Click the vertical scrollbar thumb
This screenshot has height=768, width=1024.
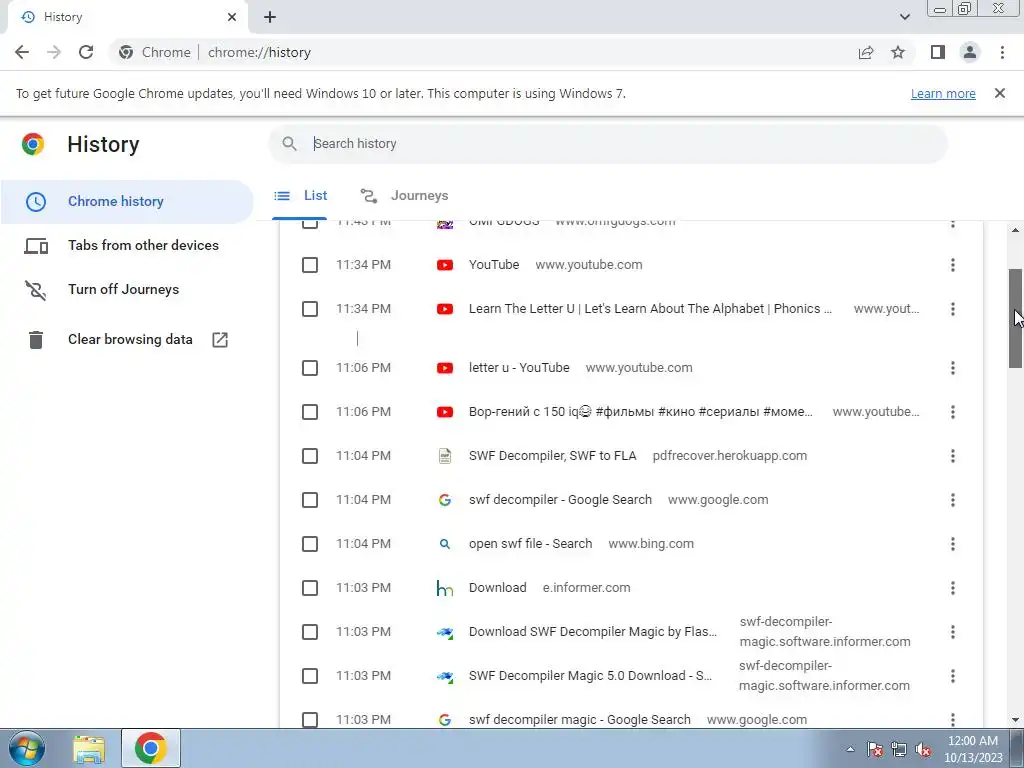(1015, 318)
